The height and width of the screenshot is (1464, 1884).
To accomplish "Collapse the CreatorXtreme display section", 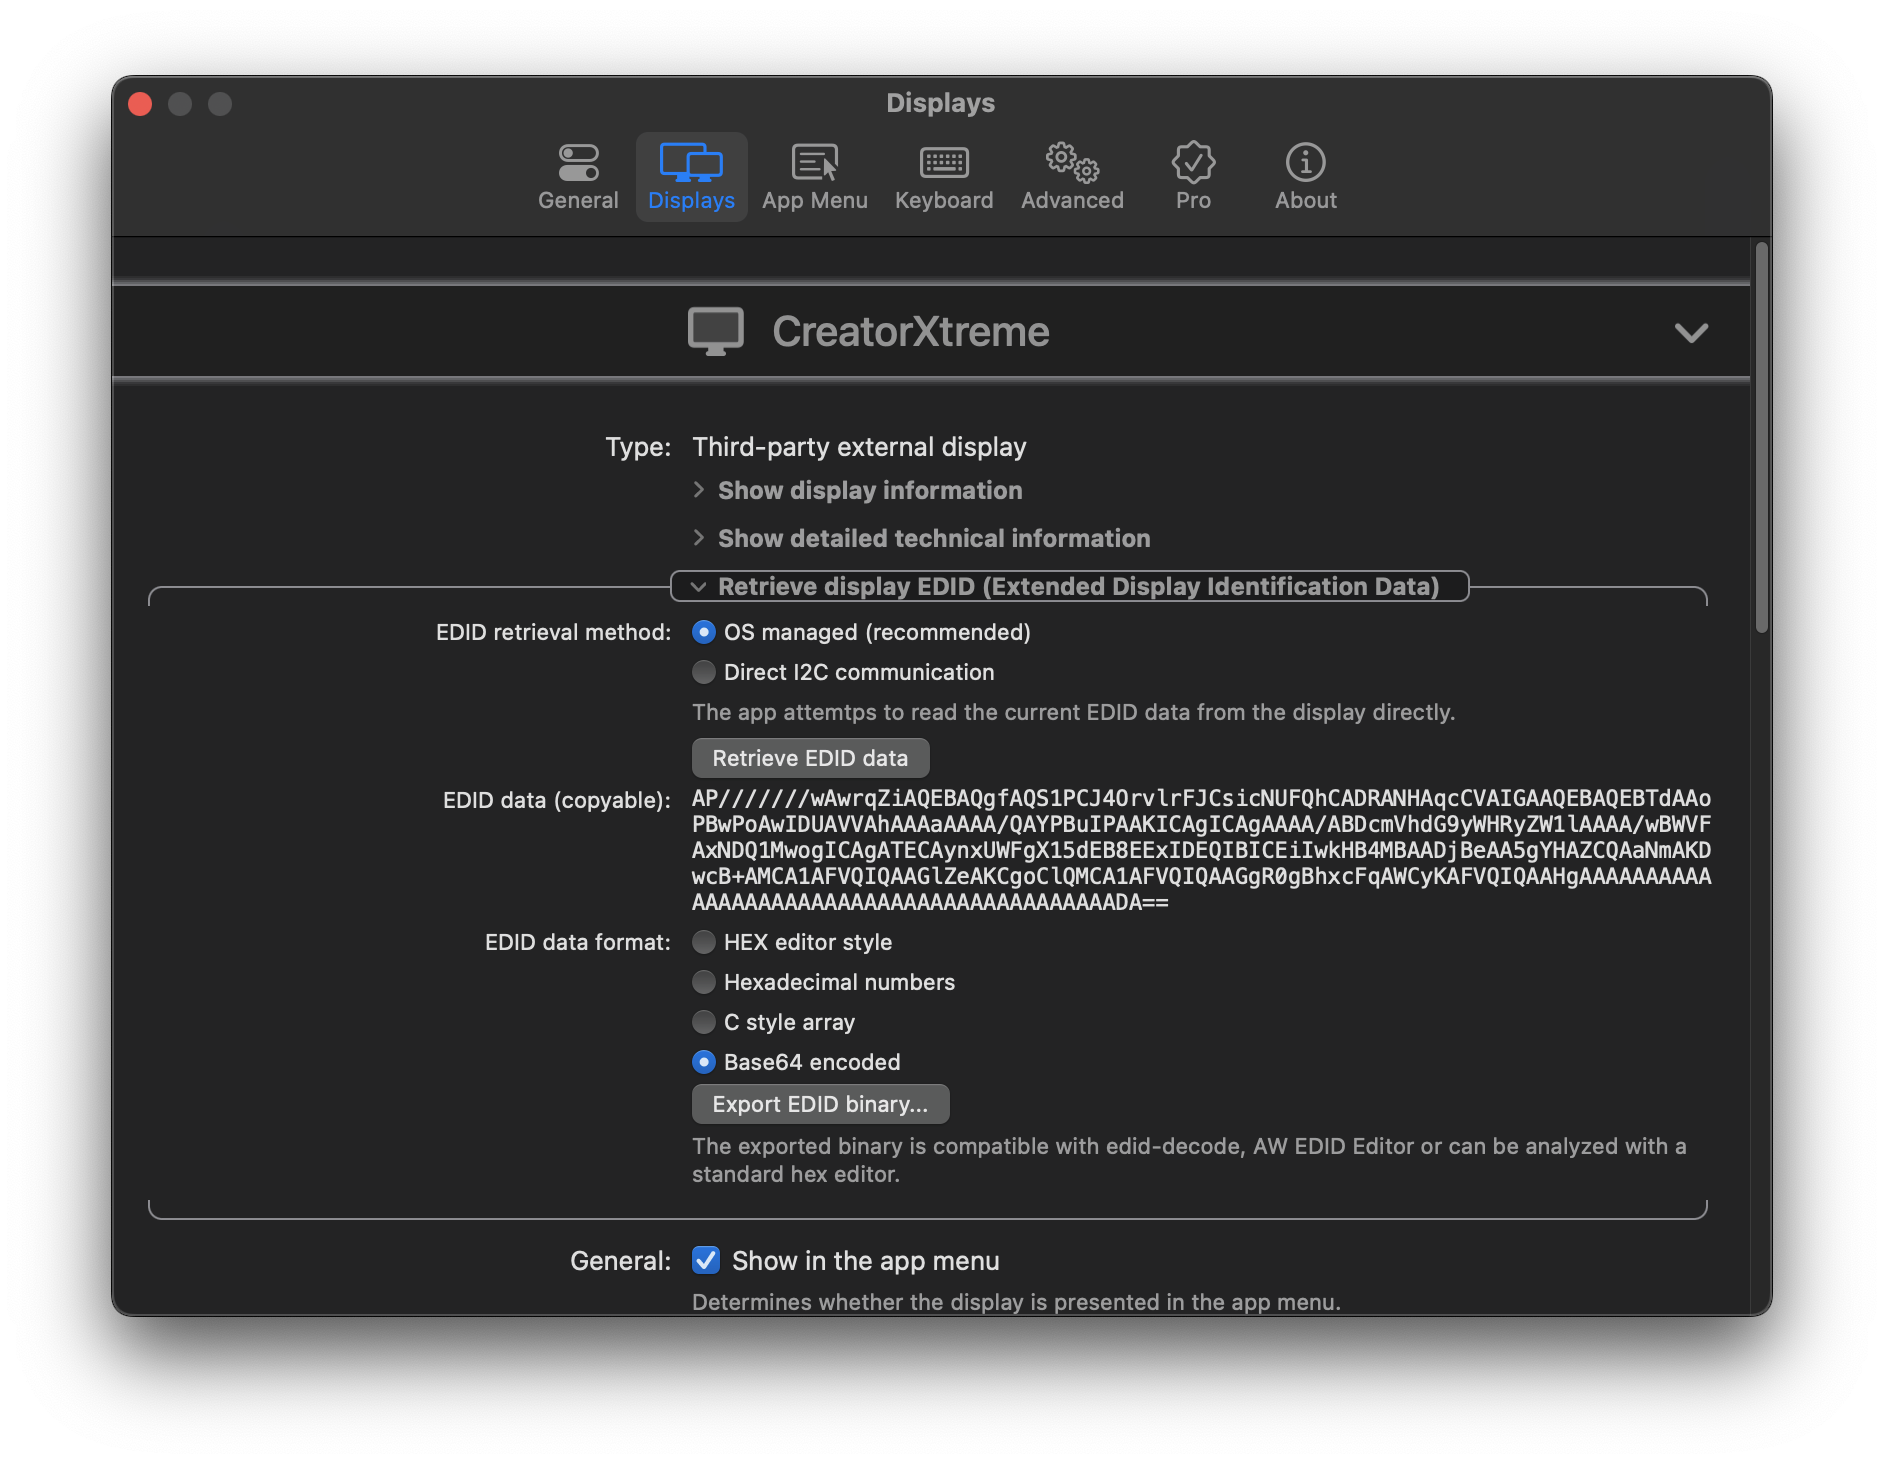I will coord(1692,334).
